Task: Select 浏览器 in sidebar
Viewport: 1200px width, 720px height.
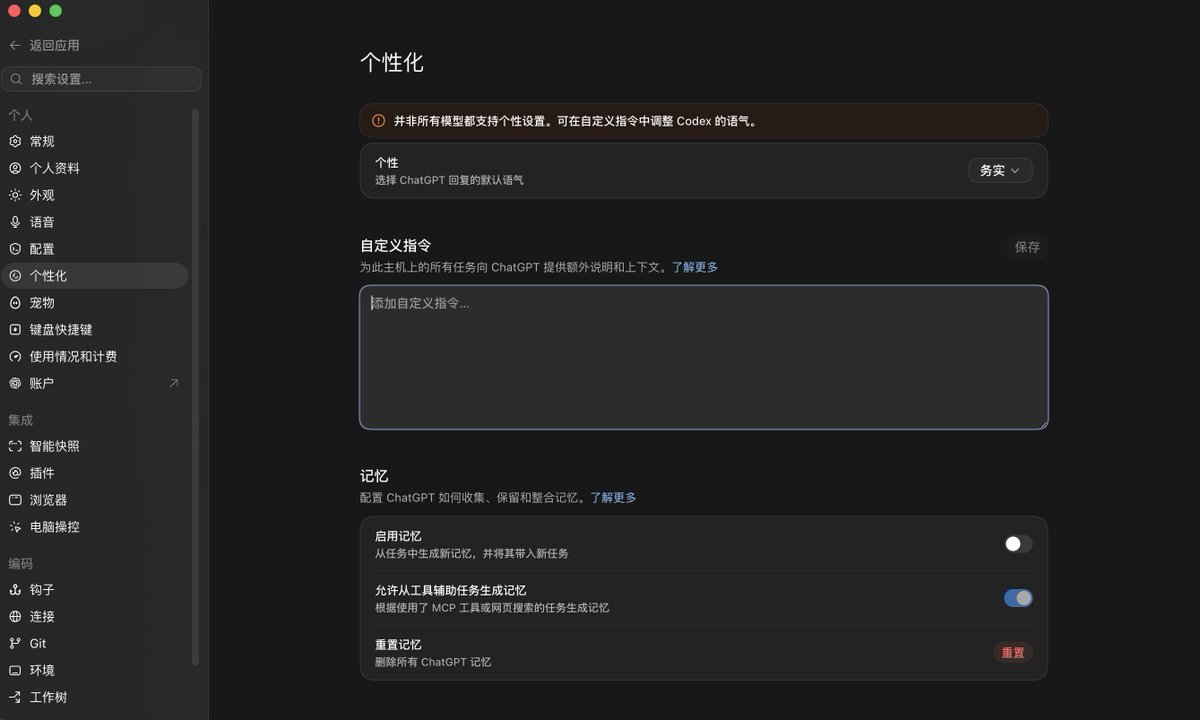Action: tap(94, 500)
